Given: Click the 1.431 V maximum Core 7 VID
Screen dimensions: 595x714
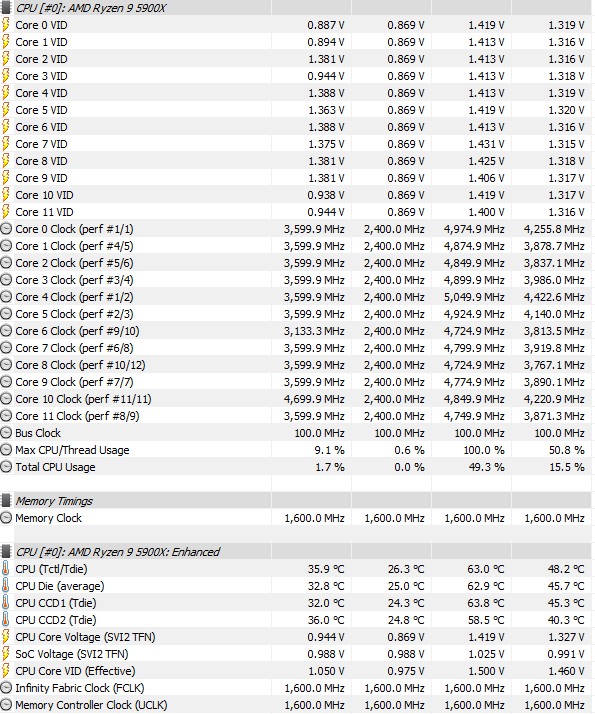Looking at the screenshot, I should [486, 144].
